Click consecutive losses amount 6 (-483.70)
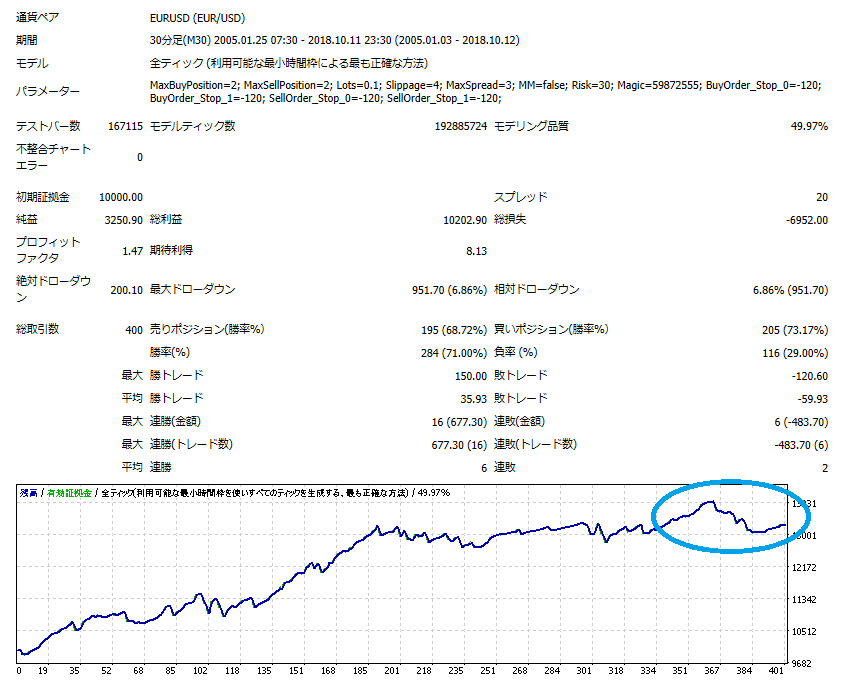 [x=801, y=423]
